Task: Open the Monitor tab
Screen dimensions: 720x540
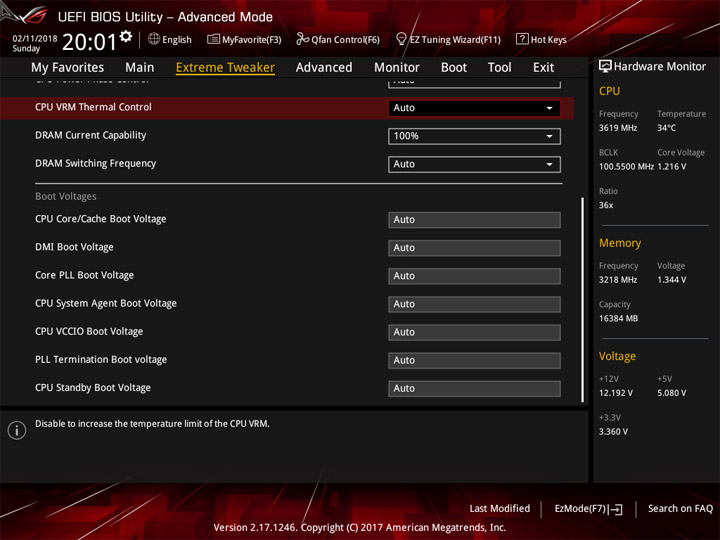Action: pos(397,68)
